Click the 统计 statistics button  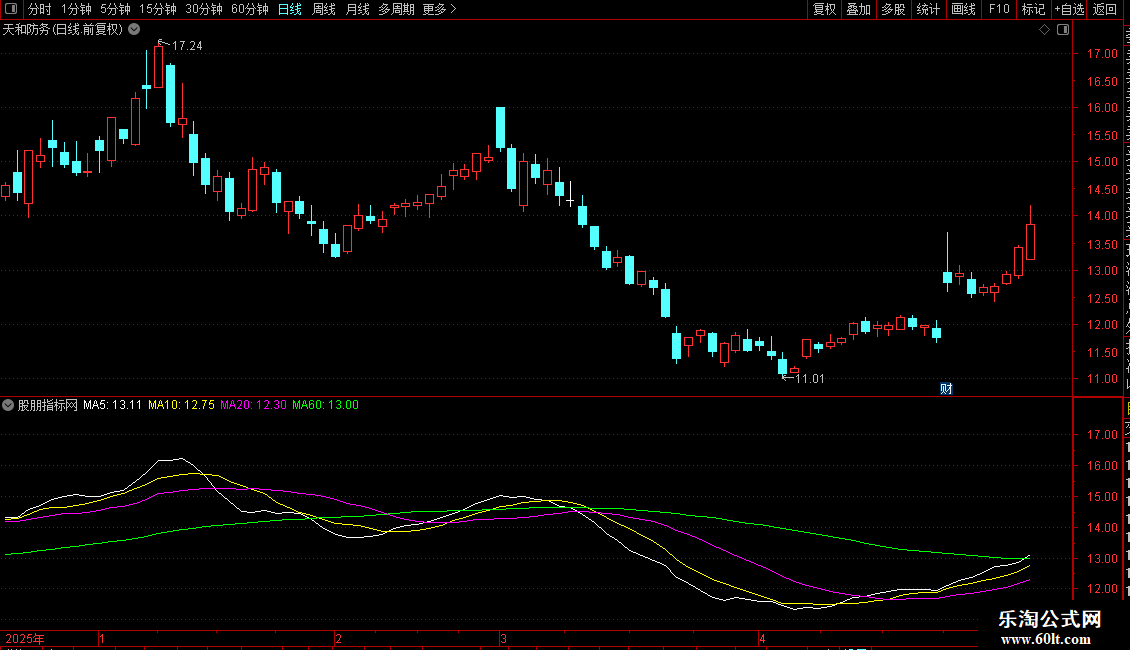point(927,9)
